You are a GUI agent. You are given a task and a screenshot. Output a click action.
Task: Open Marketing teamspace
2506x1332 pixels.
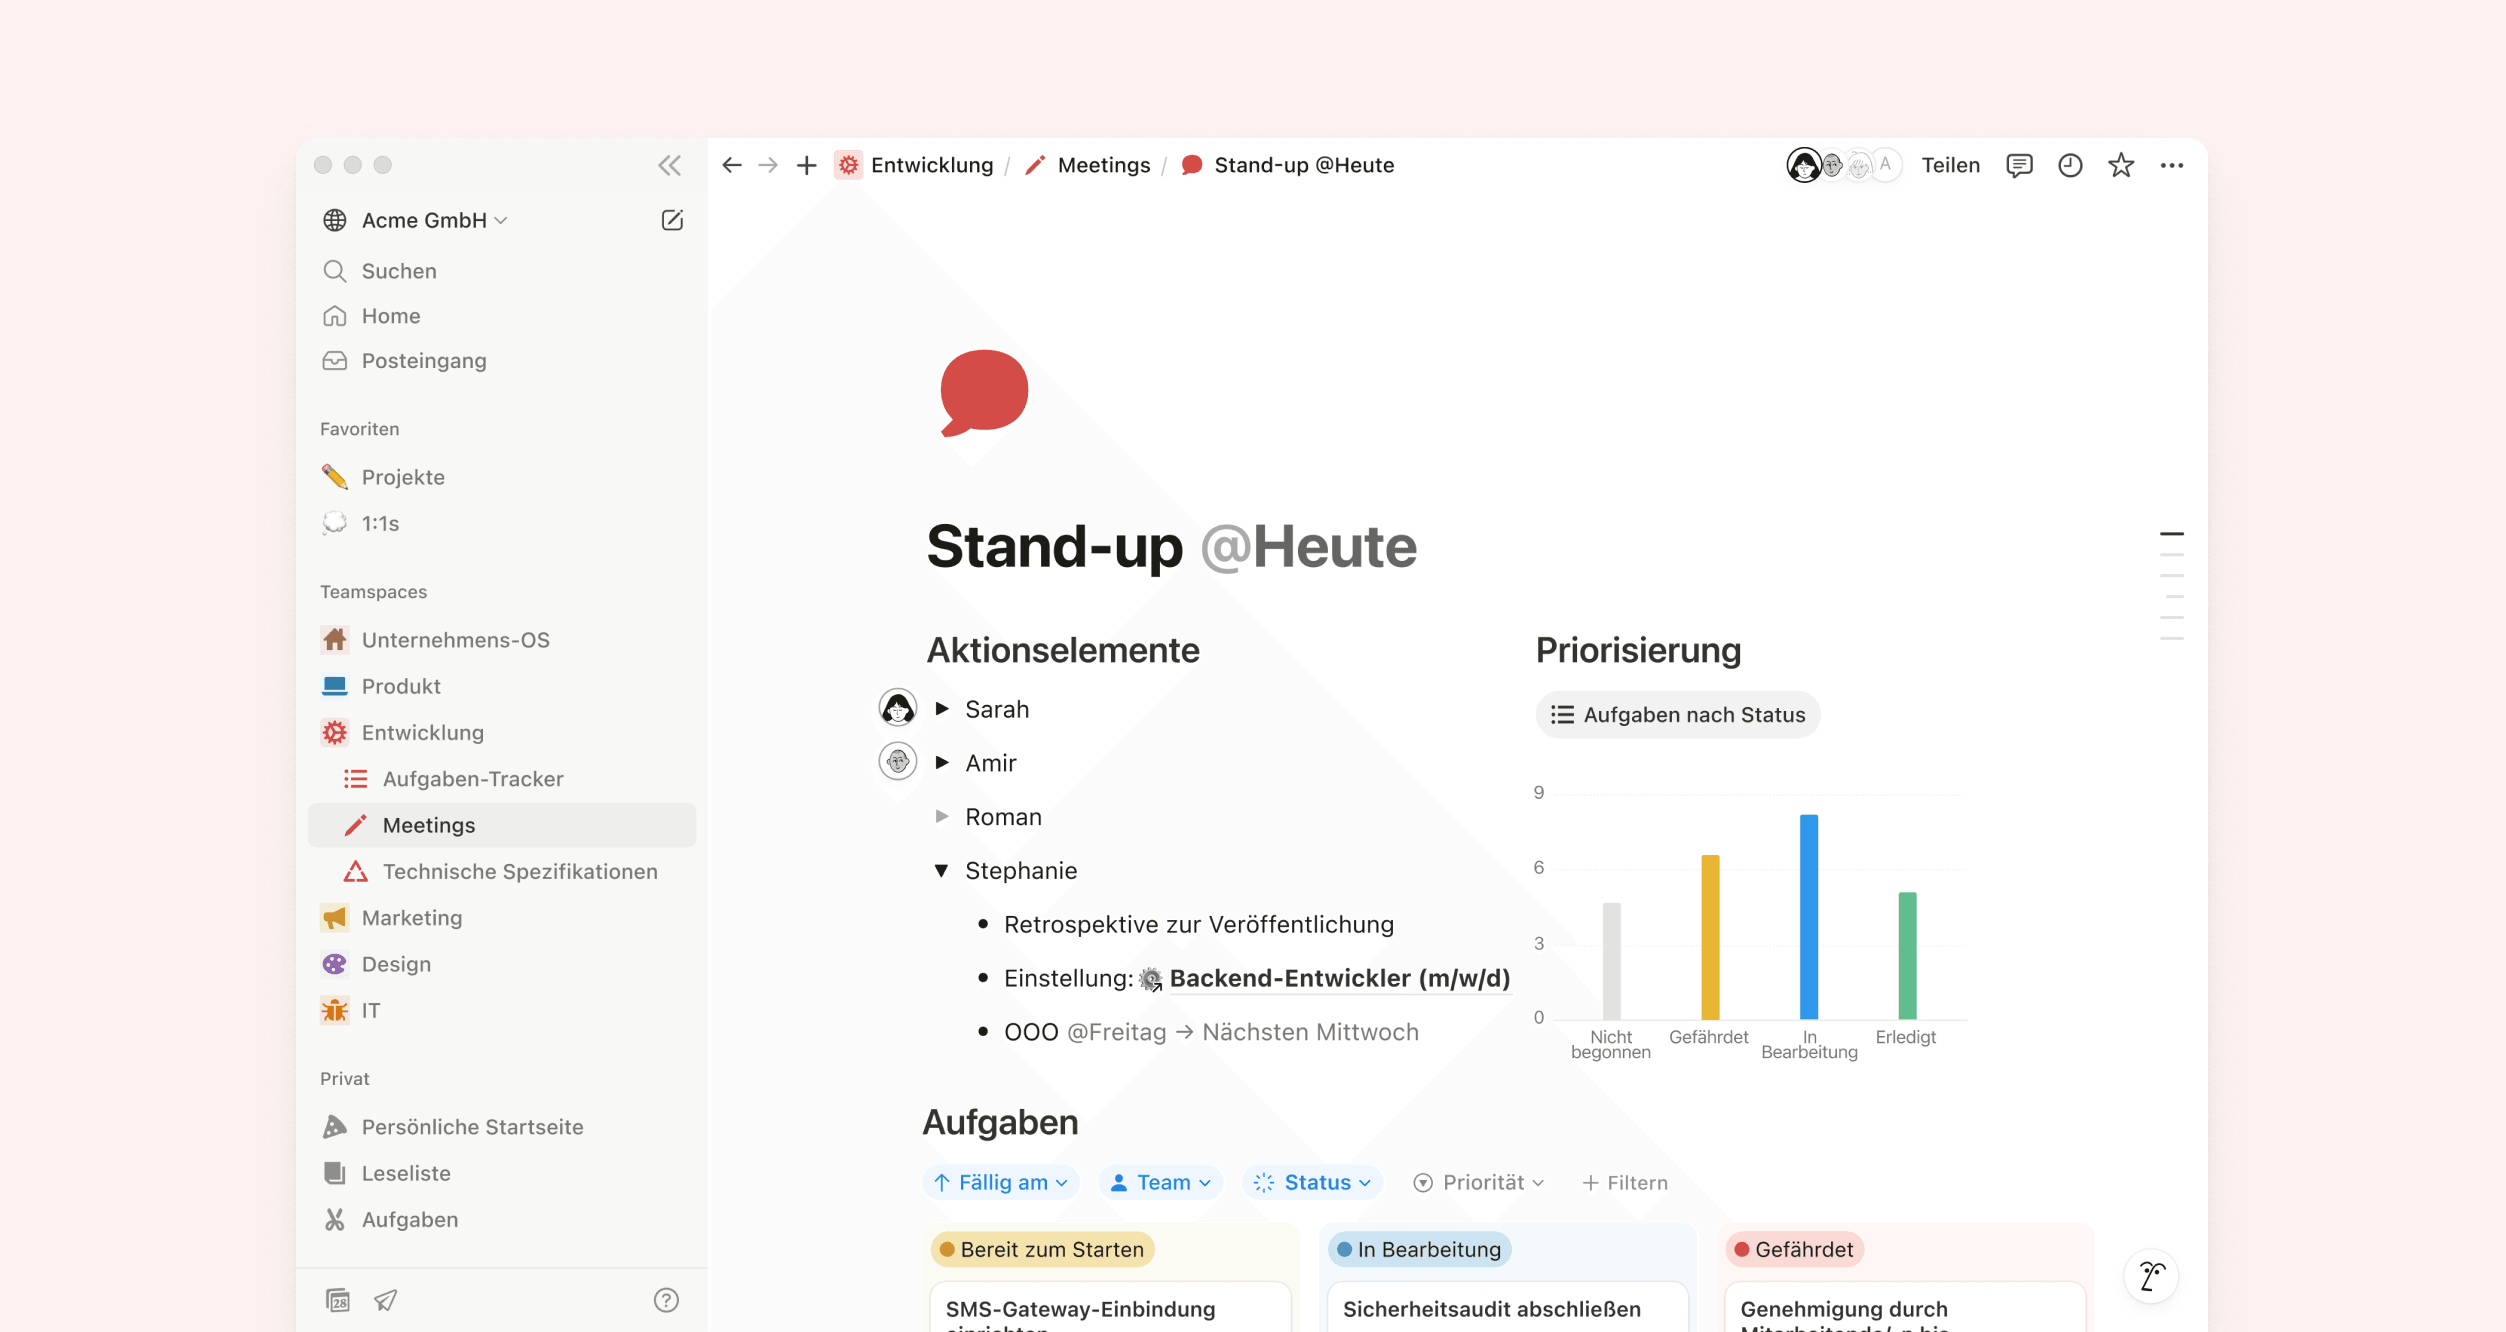click(501, 918)
